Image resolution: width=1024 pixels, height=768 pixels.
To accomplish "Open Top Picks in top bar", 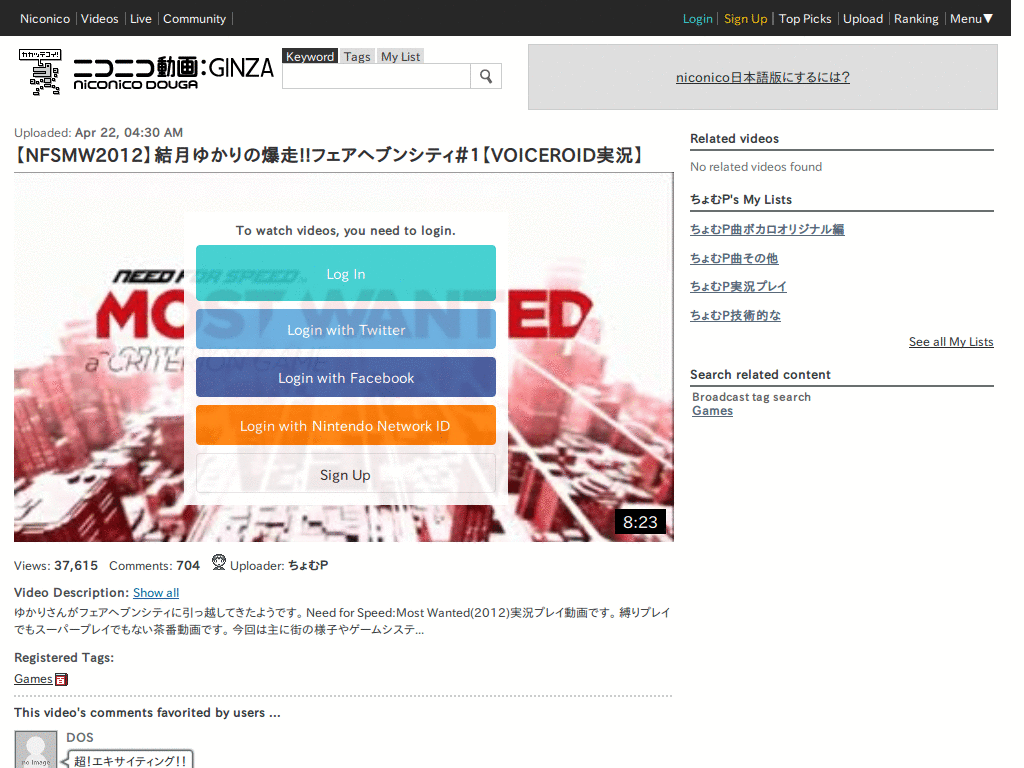I will click(805, 19).
